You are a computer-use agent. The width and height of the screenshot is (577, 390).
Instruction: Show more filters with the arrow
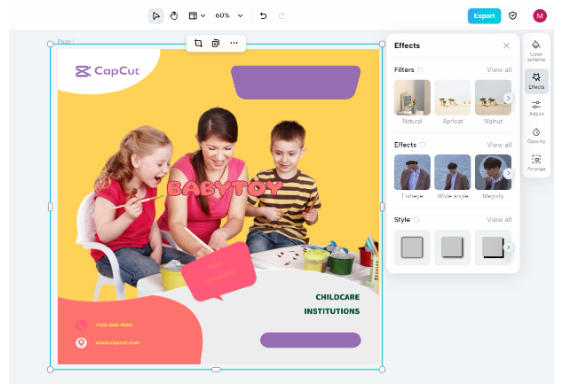click(509, 98)
